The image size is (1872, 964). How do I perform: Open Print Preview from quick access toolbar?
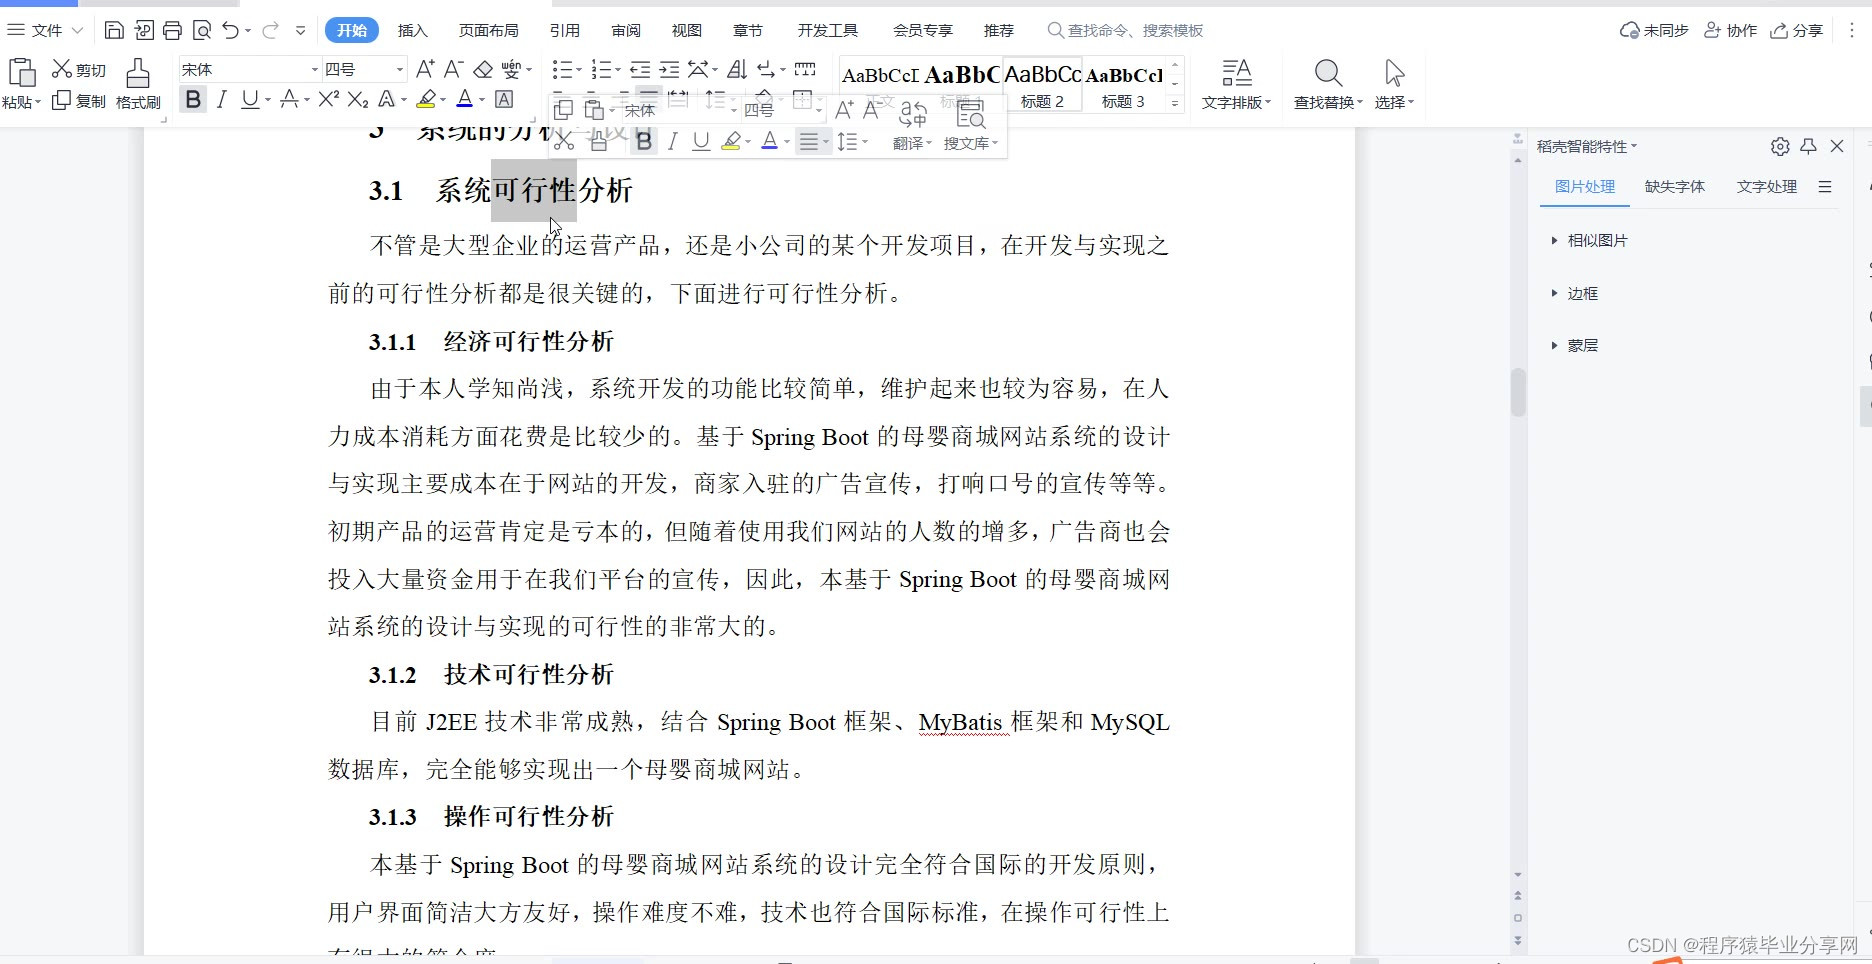(201, 30)
